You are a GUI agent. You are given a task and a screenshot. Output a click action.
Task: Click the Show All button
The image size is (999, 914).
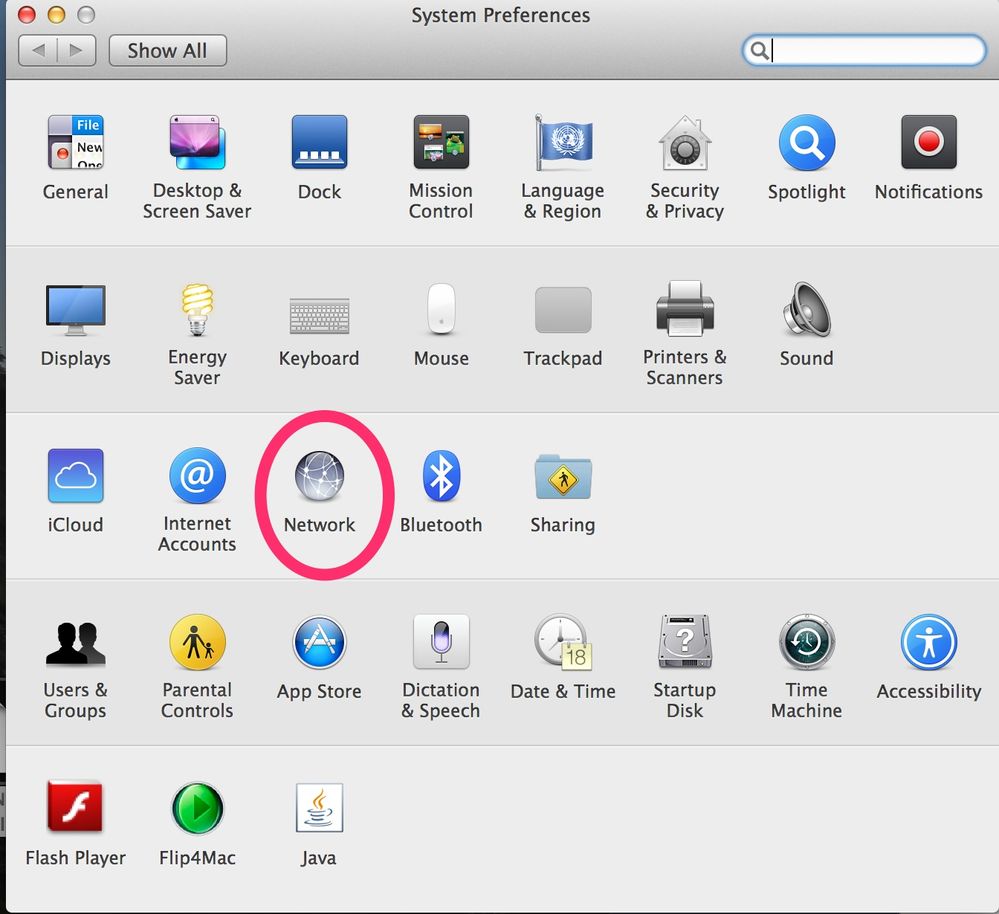tap(168, 50)
